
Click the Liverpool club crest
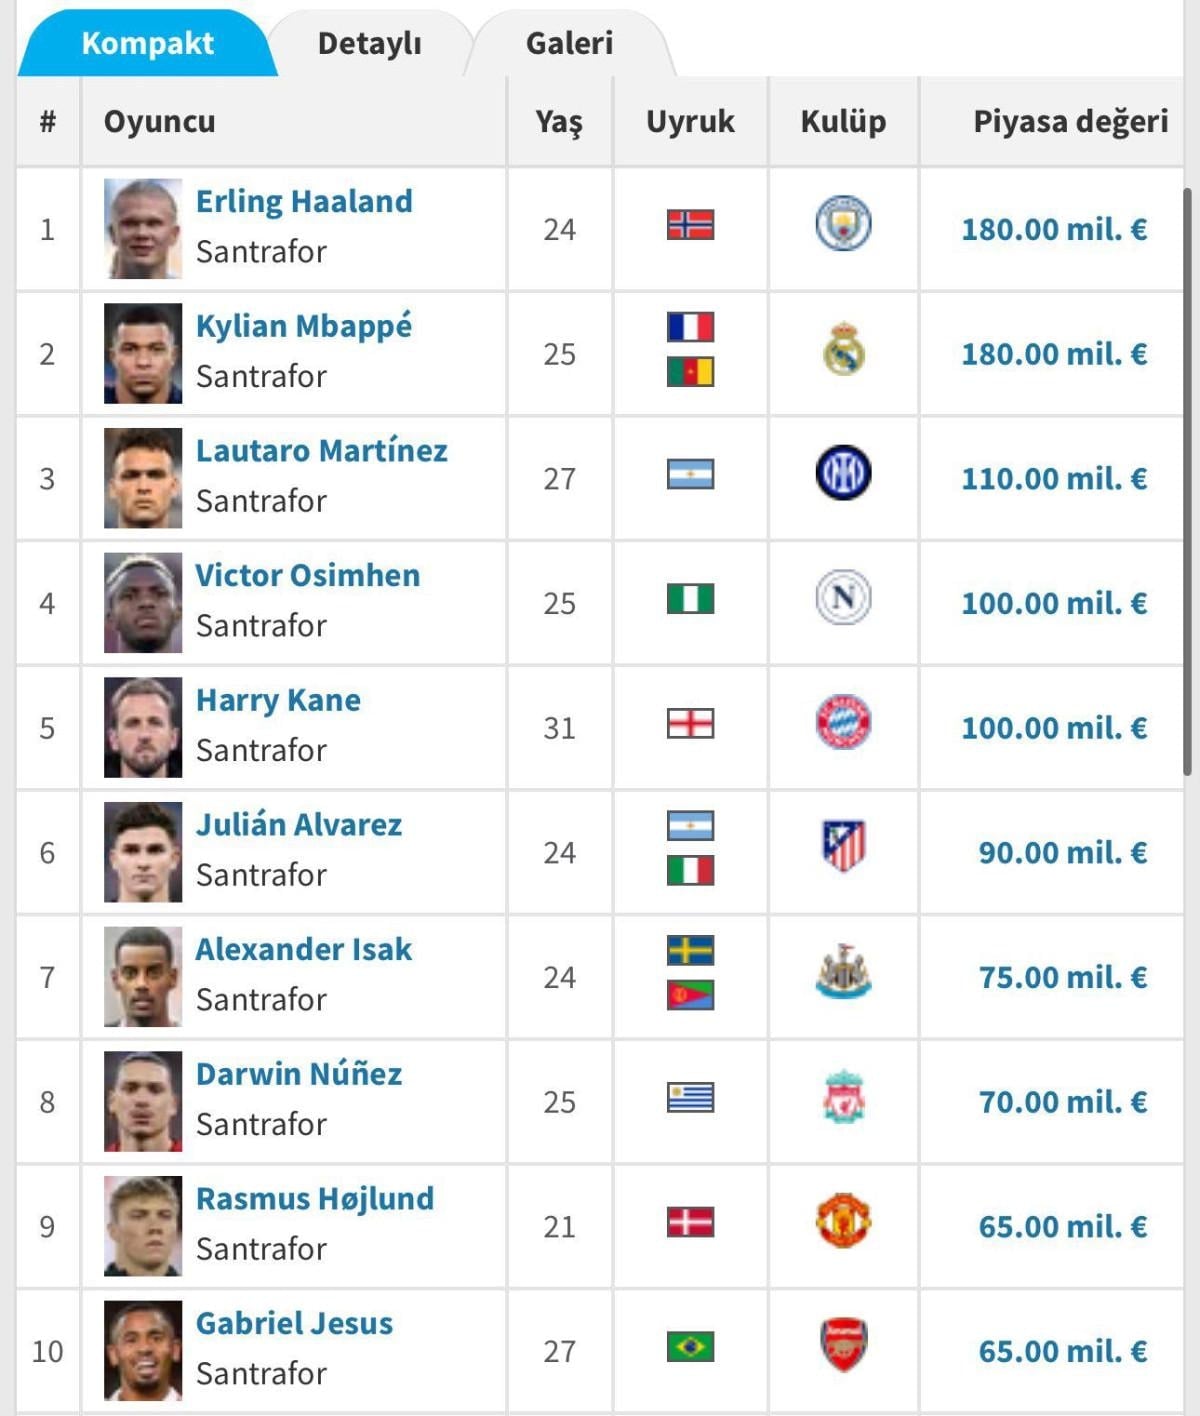click(x=843, y=1097)
